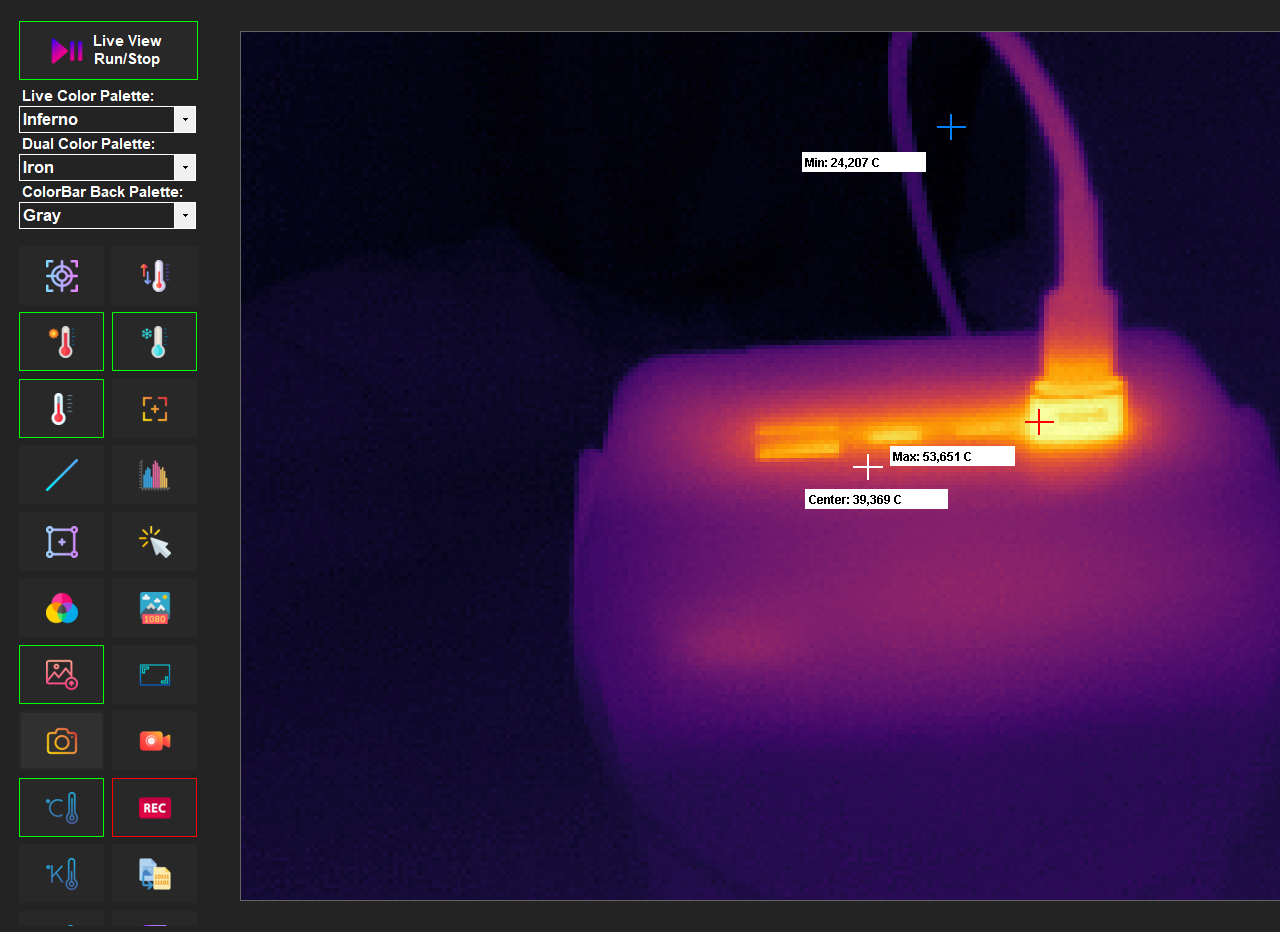
Task: Open the Live Color Palette dropdown
Action: tap(107, 119)
